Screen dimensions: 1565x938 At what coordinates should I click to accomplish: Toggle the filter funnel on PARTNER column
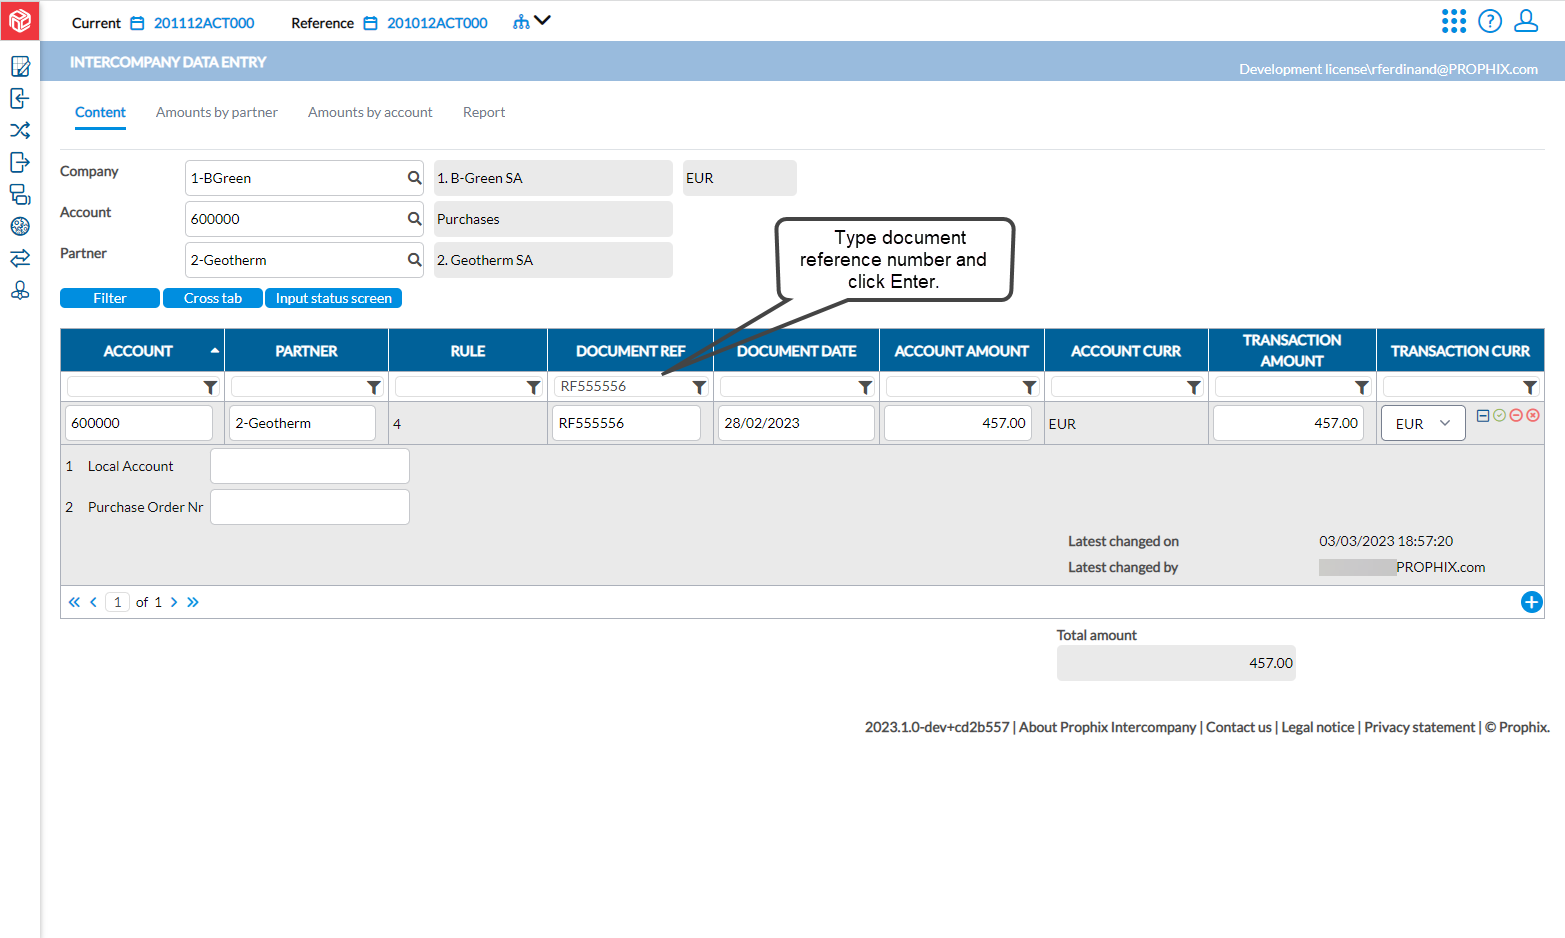(x=374, y=386)
